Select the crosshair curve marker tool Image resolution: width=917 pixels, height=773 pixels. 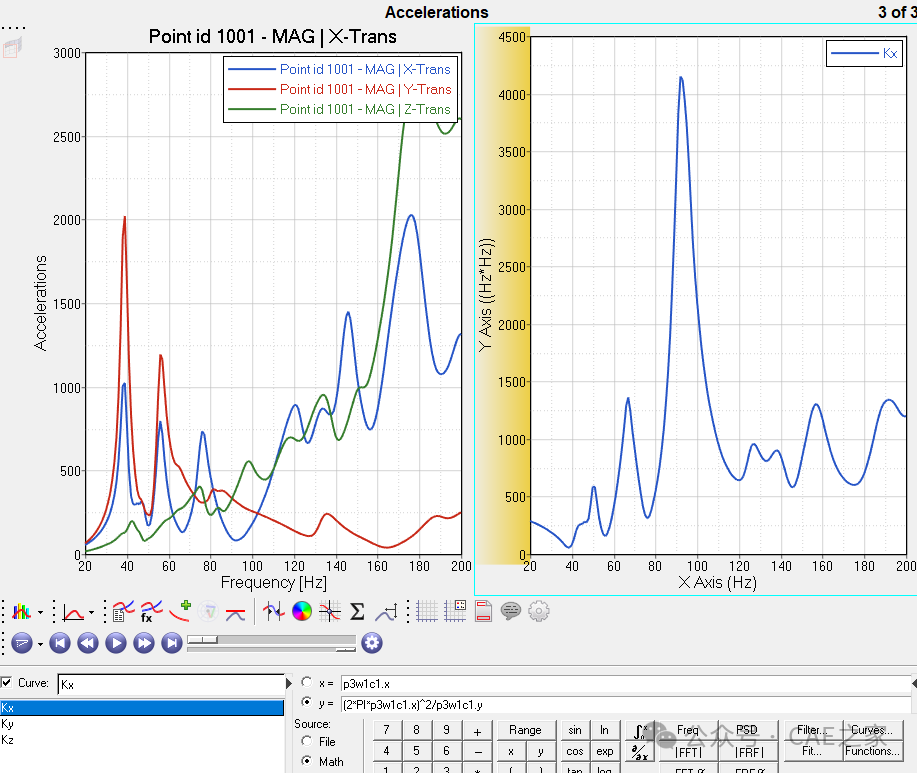(330, 612)
